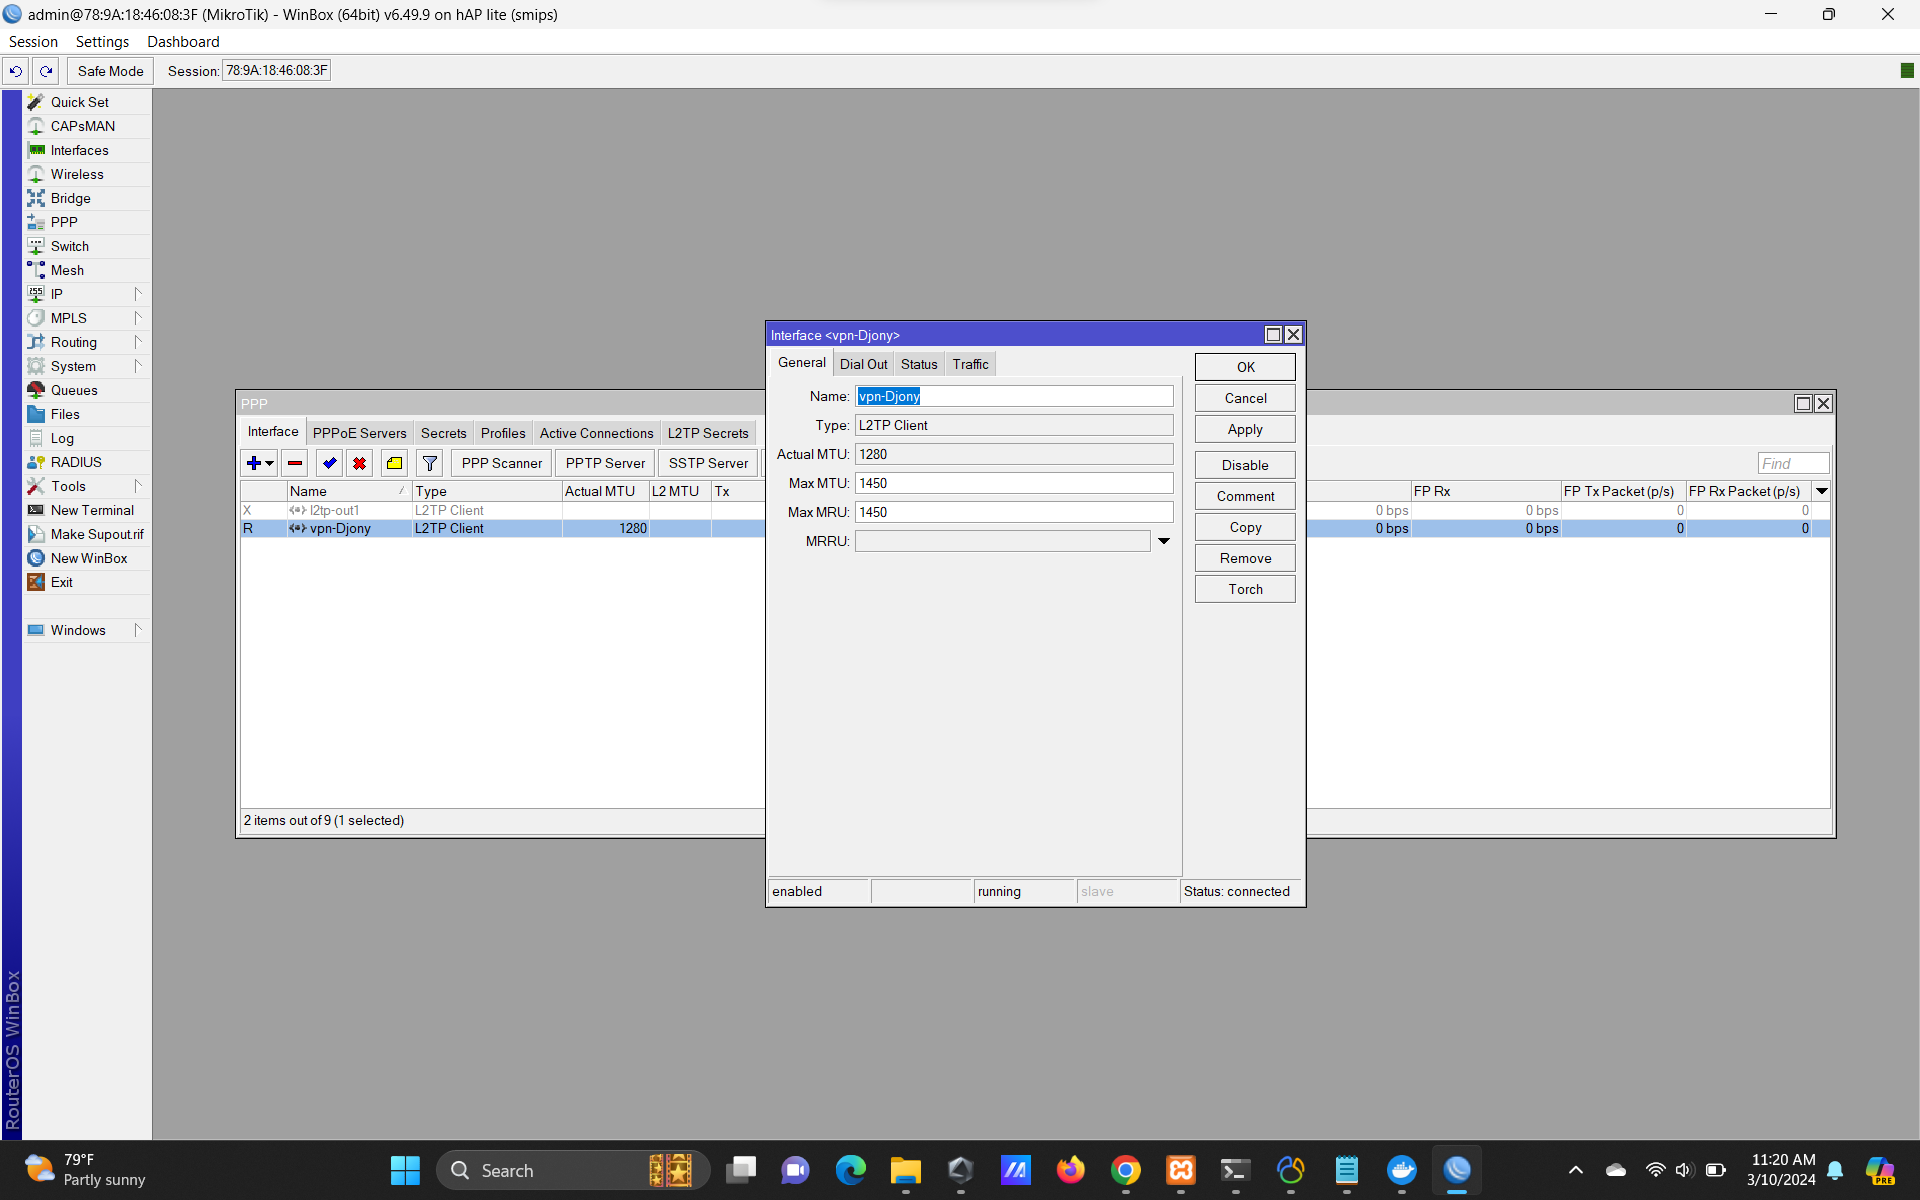This screenshot has height=1200, width=1920.
Task: Open File Explorer from taskbar
Action: (x=905, y=1170)
